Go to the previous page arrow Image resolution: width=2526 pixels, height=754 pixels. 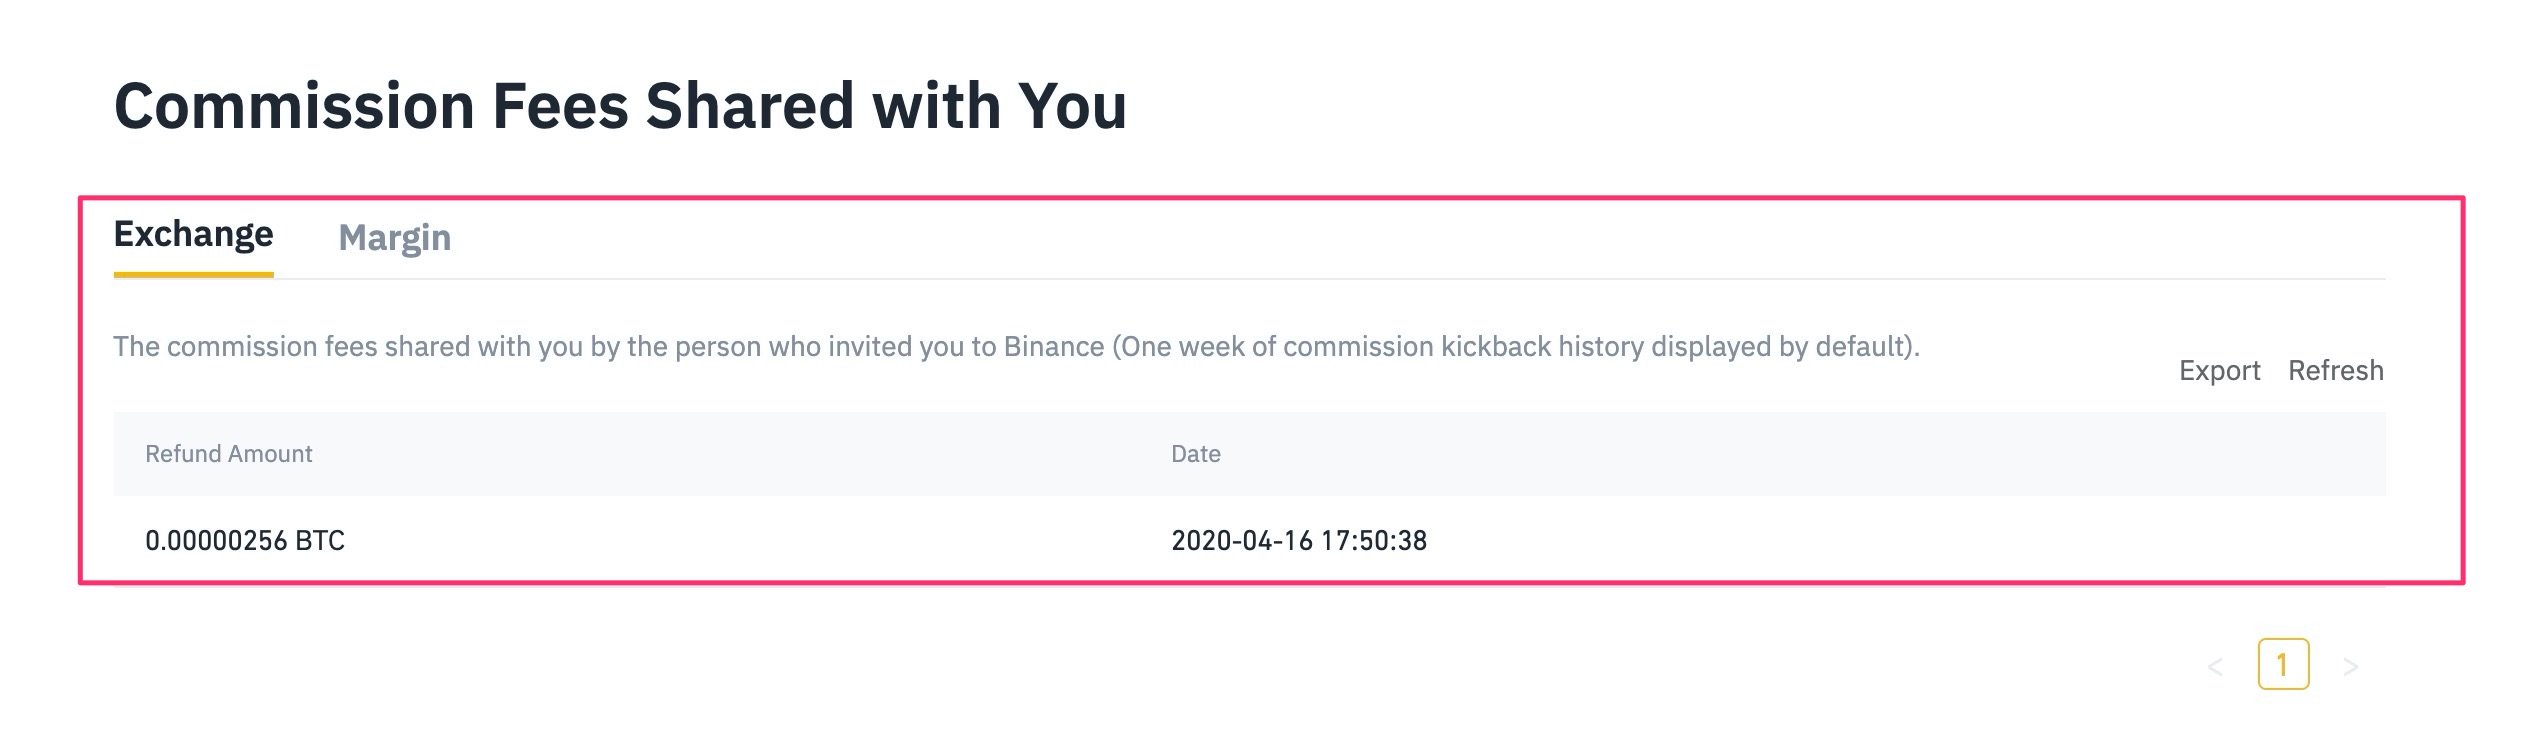coord(2215,666)
